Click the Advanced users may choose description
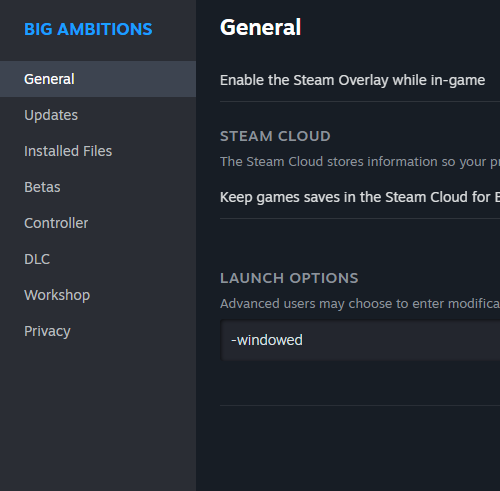Viewport: 500px width, 491px height. pos(360,304)
